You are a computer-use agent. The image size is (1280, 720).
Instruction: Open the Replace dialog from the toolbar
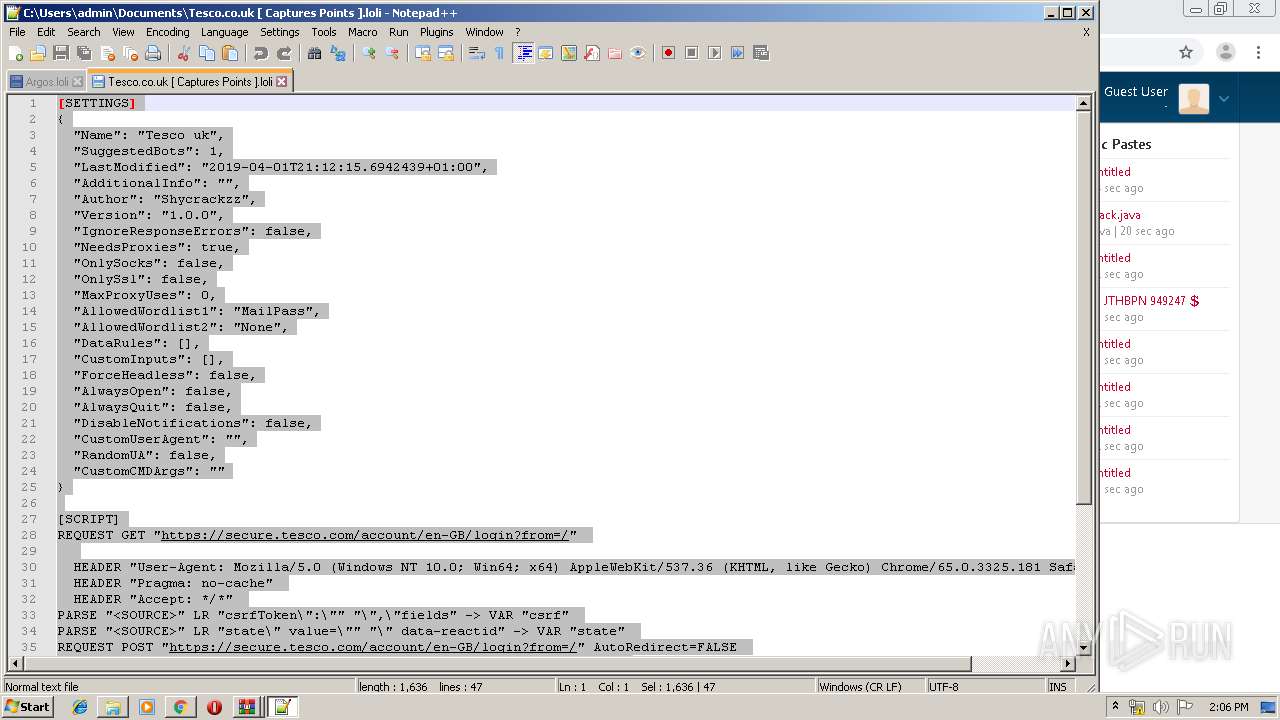338,53
